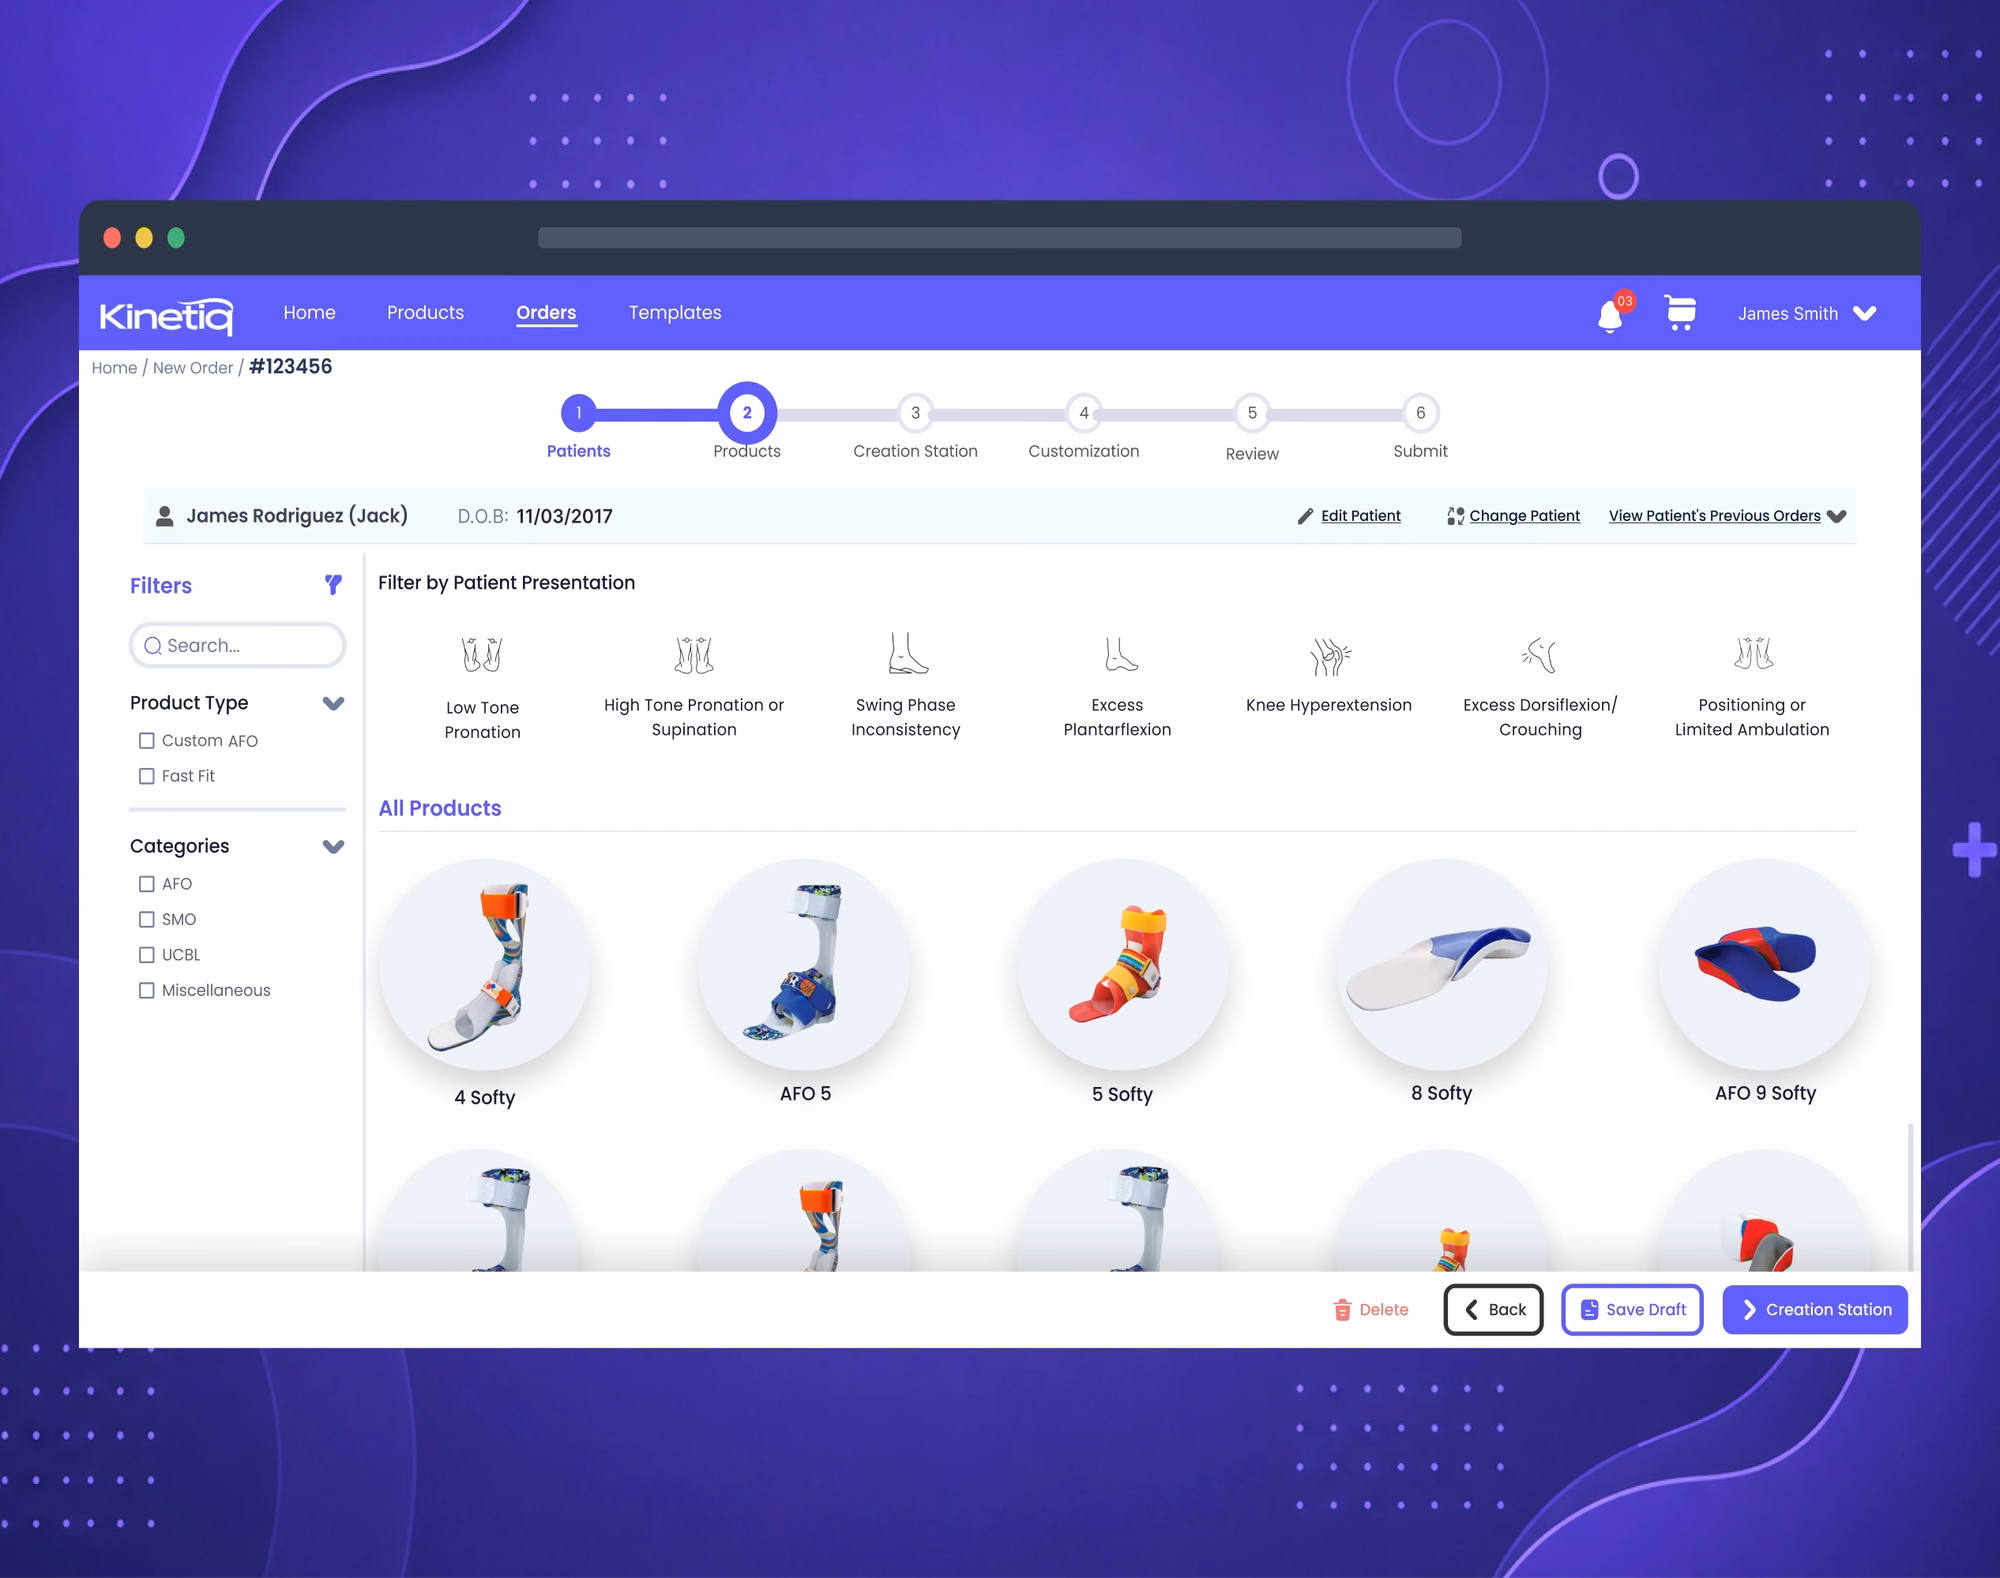Select Excess Plantarflexion icon
The width and height of the screenshot is (2000, 1578).
click(x=1120, y=655)
